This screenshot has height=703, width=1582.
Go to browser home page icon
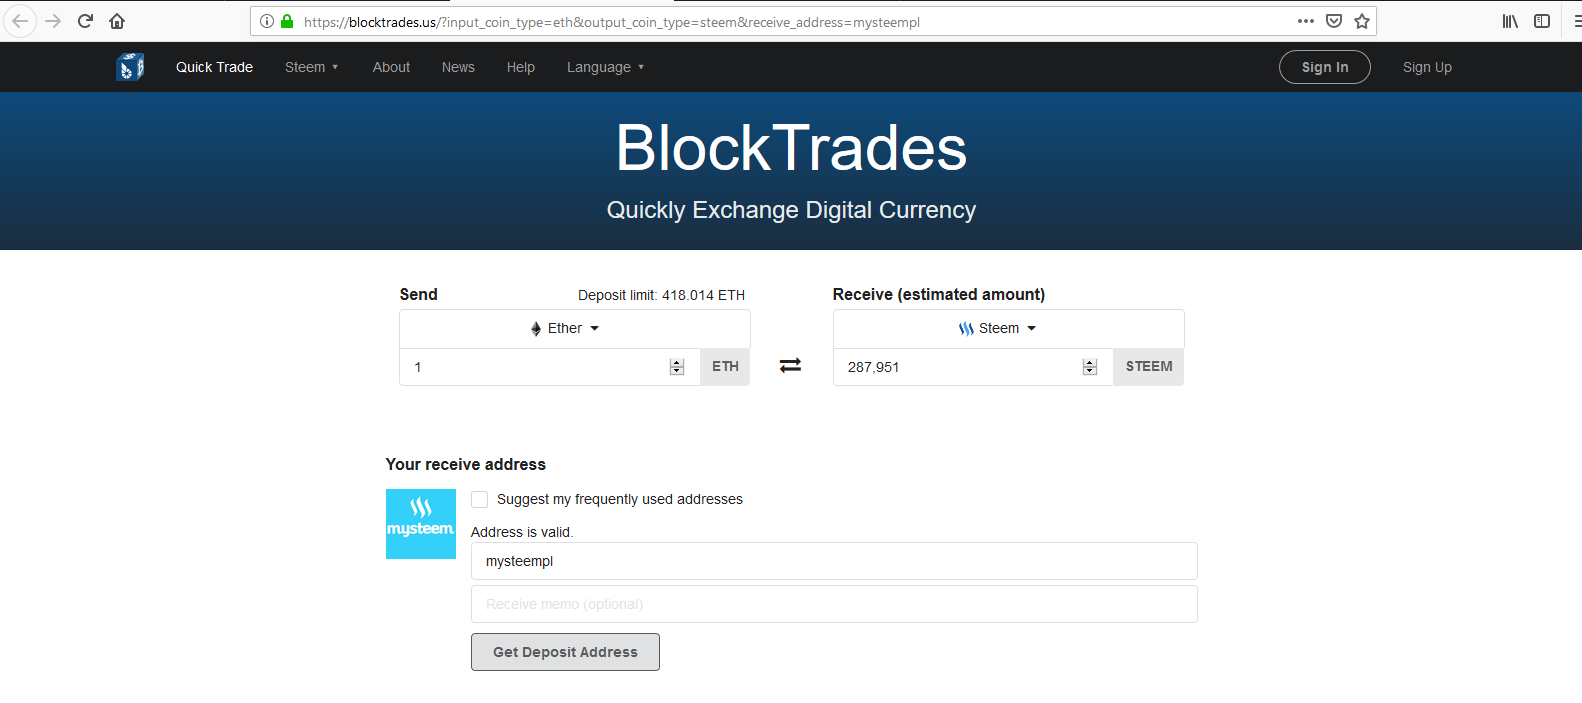pyautogui.click(x=117, y=21)
